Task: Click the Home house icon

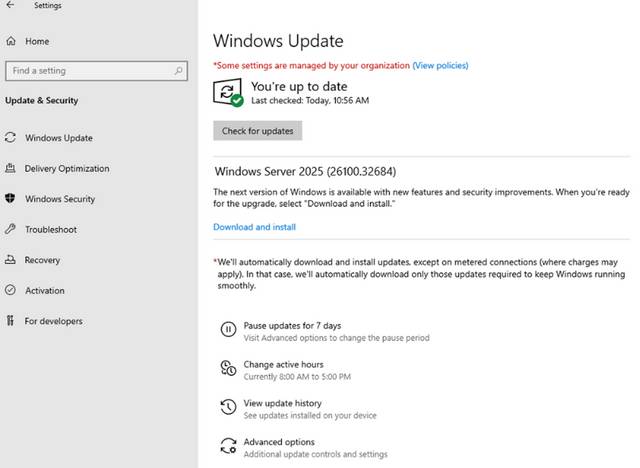Action: (x=11, y=41)
